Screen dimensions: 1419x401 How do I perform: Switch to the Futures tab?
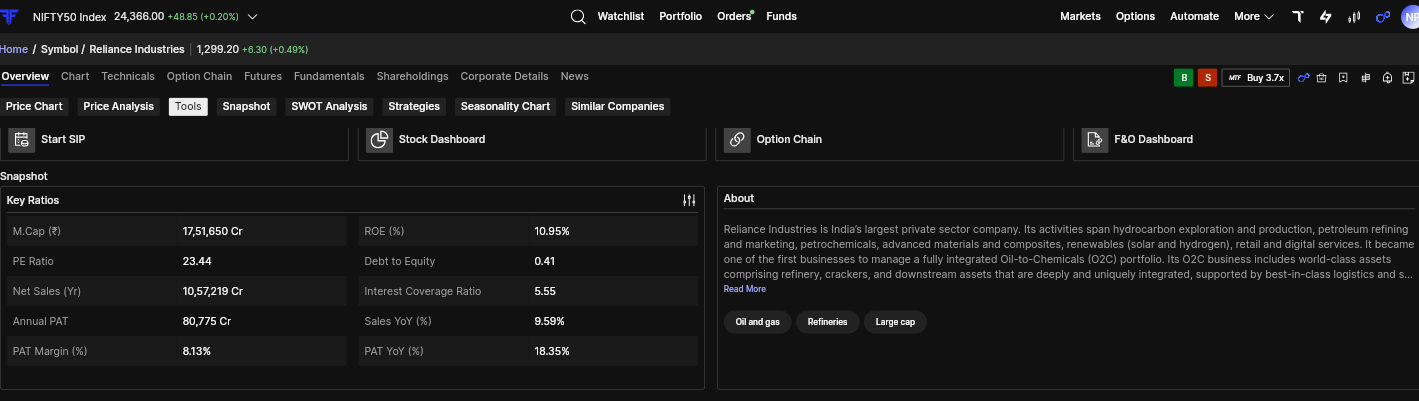[263, 76]
